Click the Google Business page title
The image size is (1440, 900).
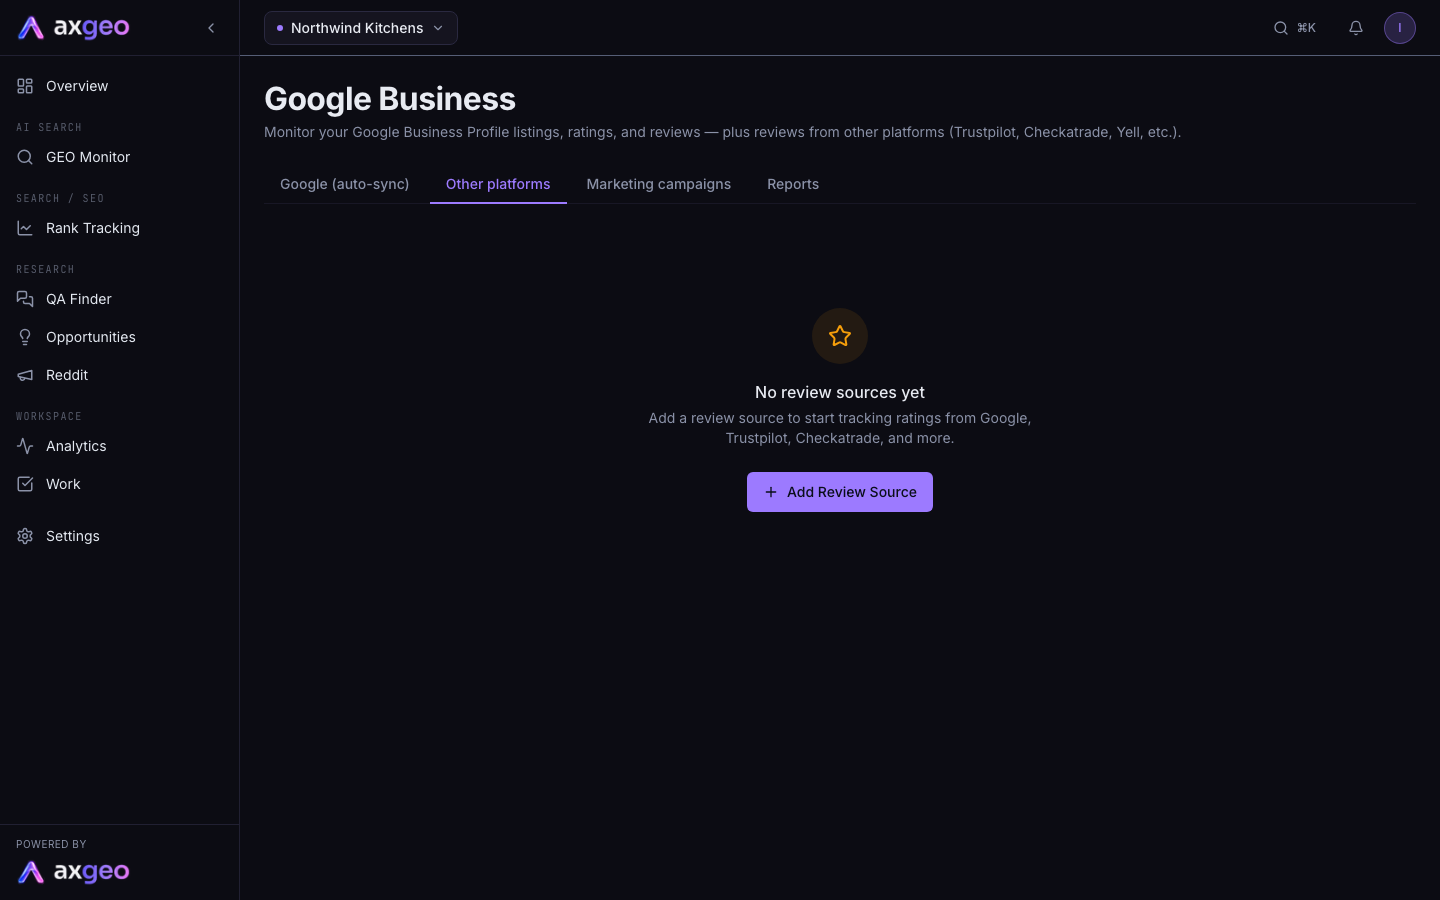(390, 99)
